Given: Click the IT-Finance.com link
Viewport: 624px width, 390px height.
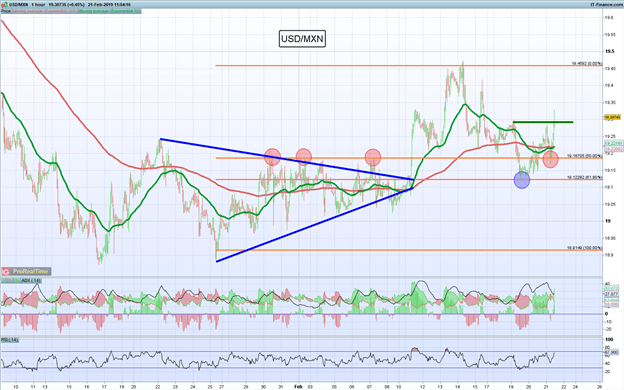Looking at the screenshot, I should click(x=606, y=4).
